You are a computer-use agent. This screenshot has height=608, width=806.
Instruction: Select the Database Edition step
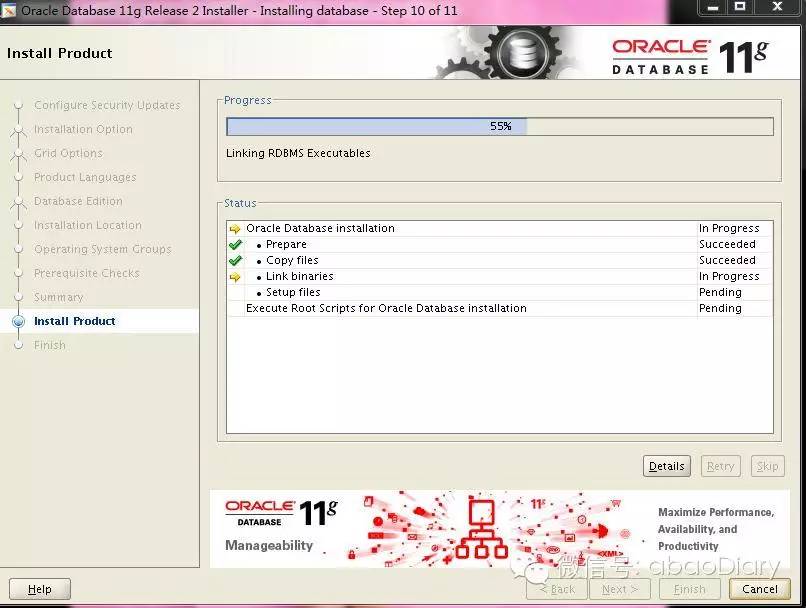click(78, 201)
